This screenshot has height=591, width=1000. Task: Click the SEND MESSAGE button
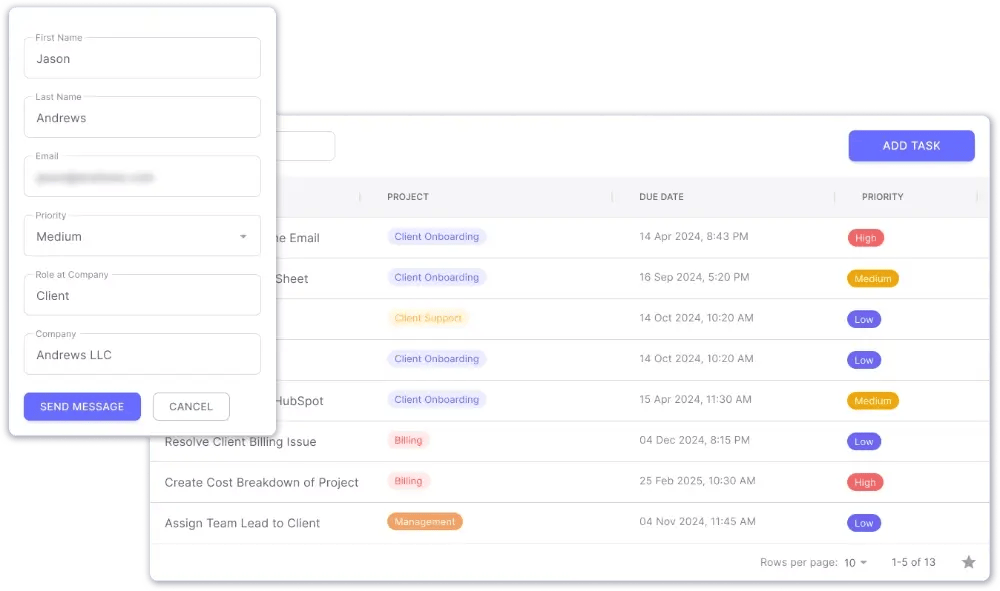pyautogui.click(x=81, y=406)
